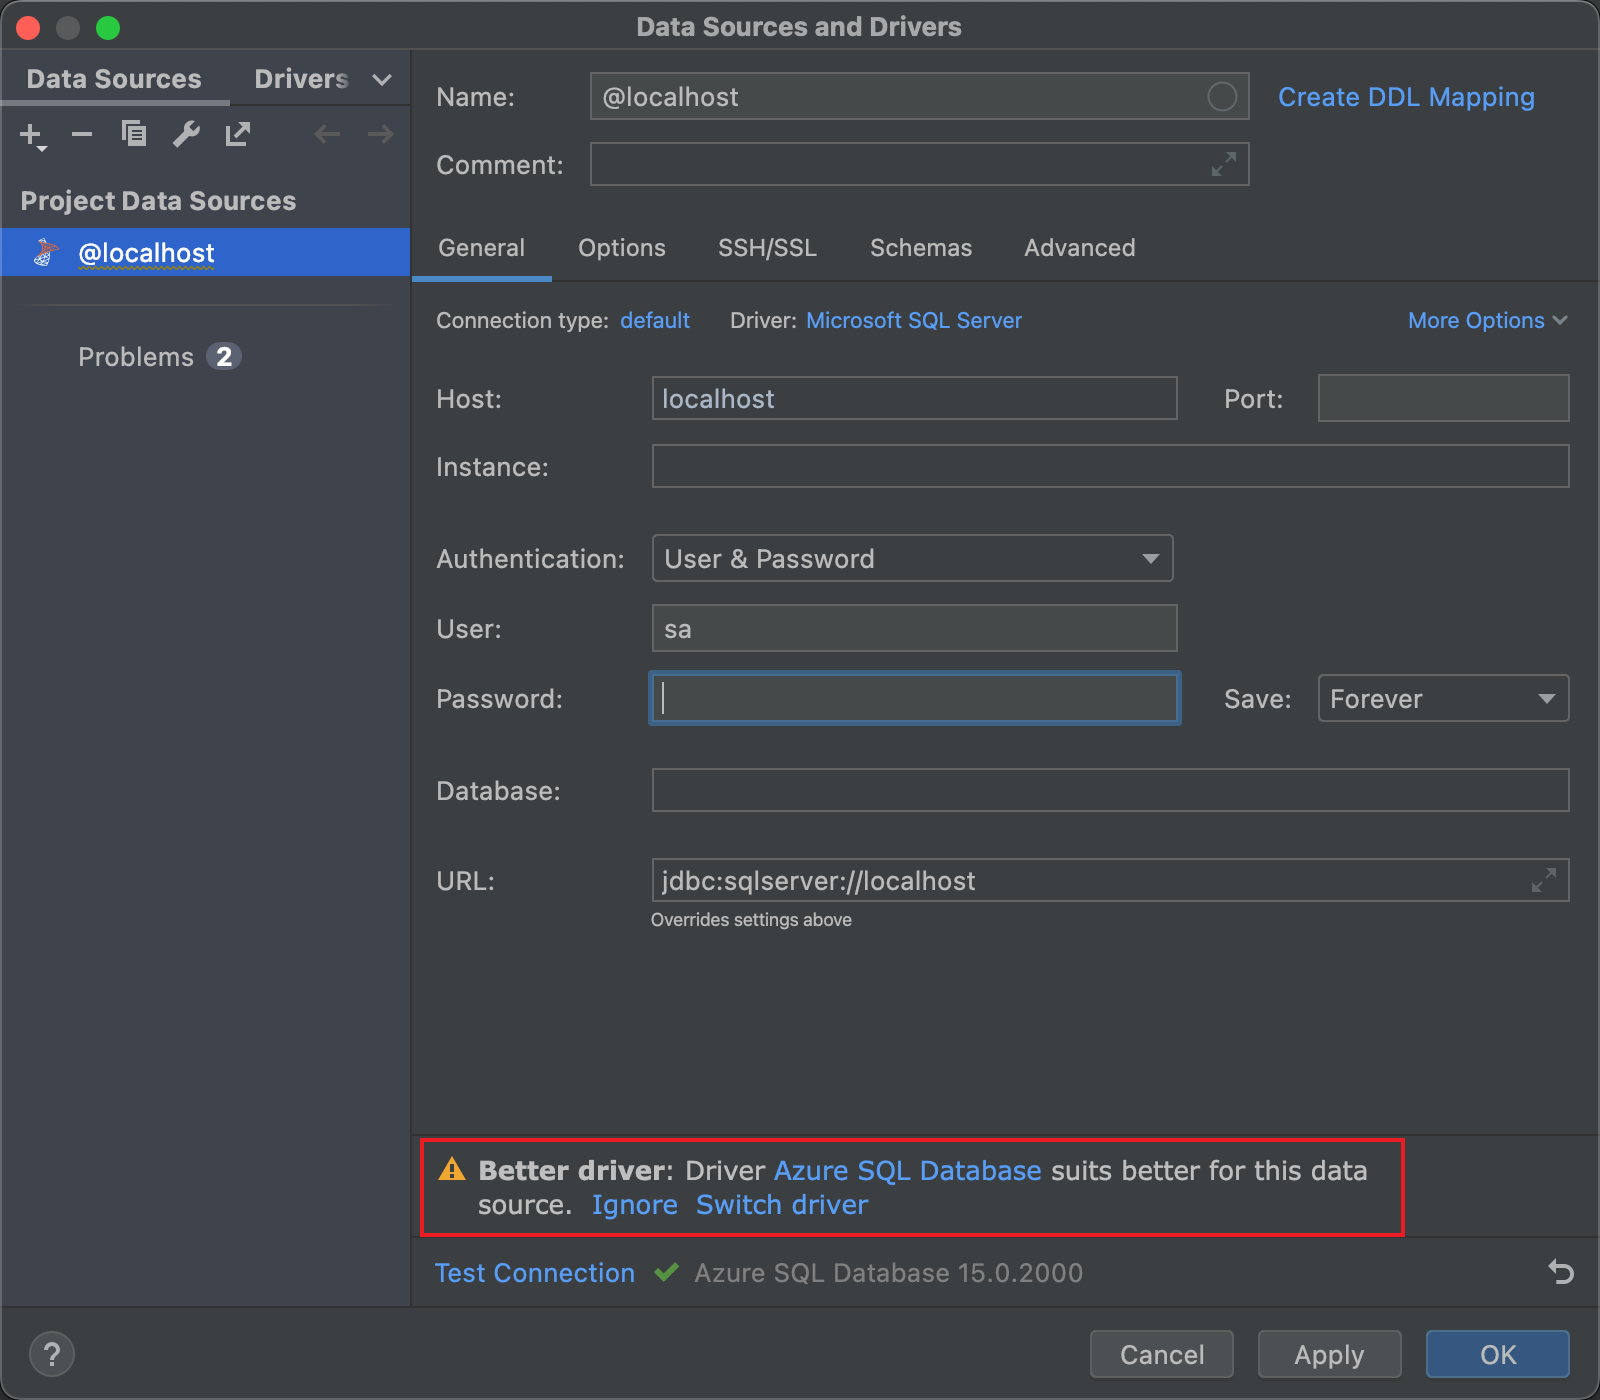Focus the Password input field

(x=914, y=698)
